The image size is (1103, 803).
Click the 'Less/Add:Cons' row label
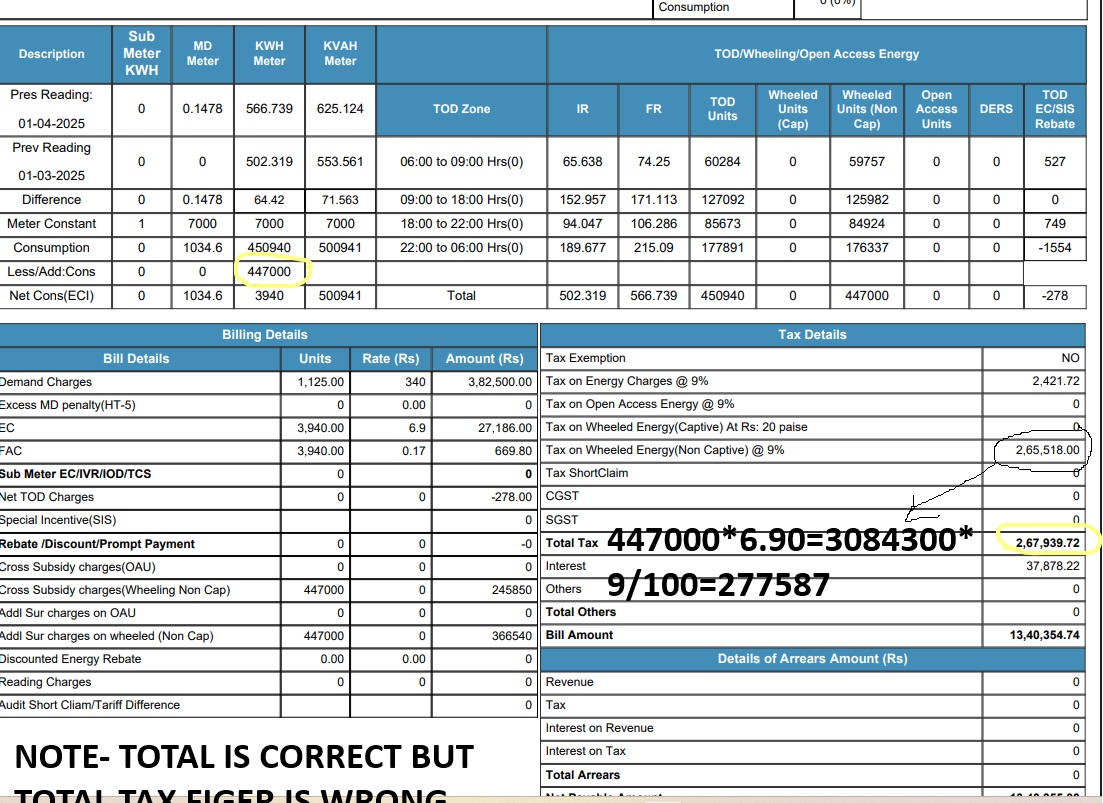click(51, 271)
